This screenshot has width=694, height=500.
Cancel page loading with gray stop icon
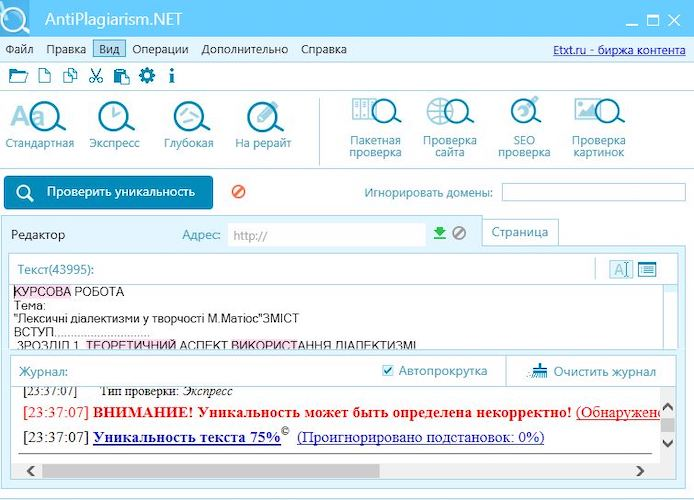(459, 233)
